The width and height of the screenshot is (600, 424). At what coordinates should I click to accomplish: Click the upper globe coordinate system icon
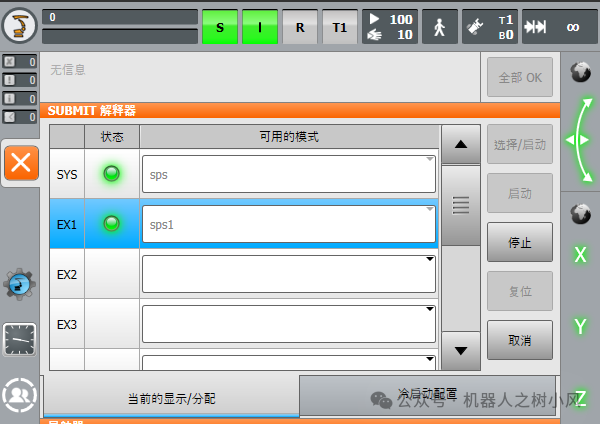point(580,72)
